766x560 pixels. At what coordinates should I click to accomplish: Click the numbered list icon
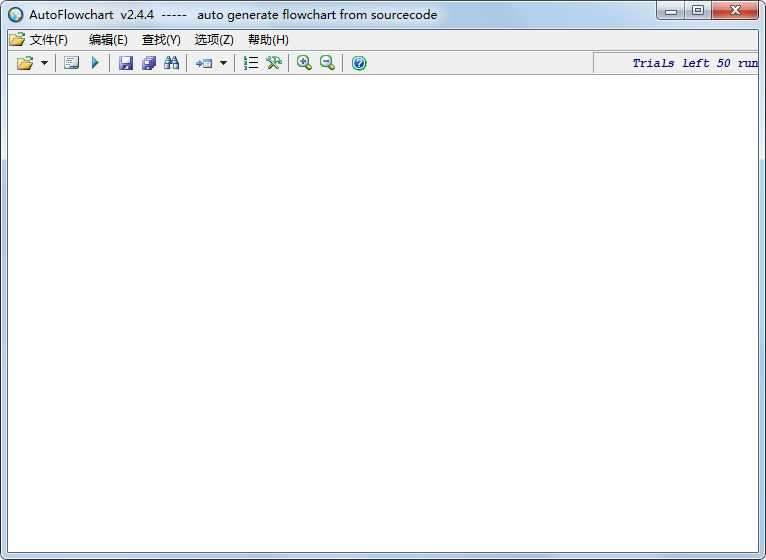coord(251,63)
